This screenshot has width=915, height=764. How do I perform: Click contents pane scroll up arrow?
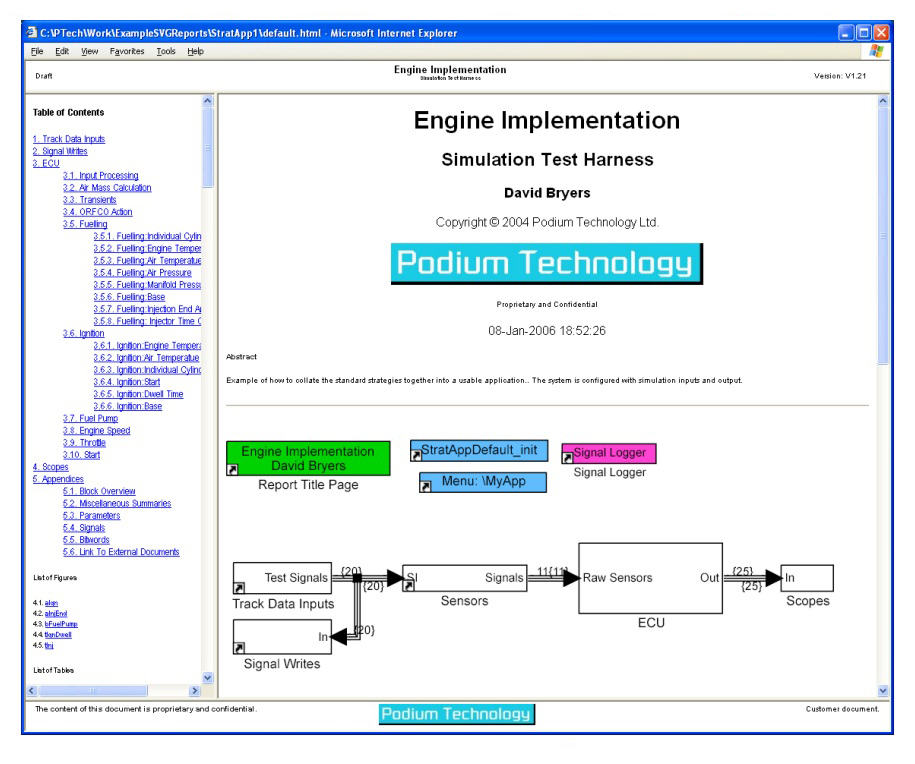[208, 100]
